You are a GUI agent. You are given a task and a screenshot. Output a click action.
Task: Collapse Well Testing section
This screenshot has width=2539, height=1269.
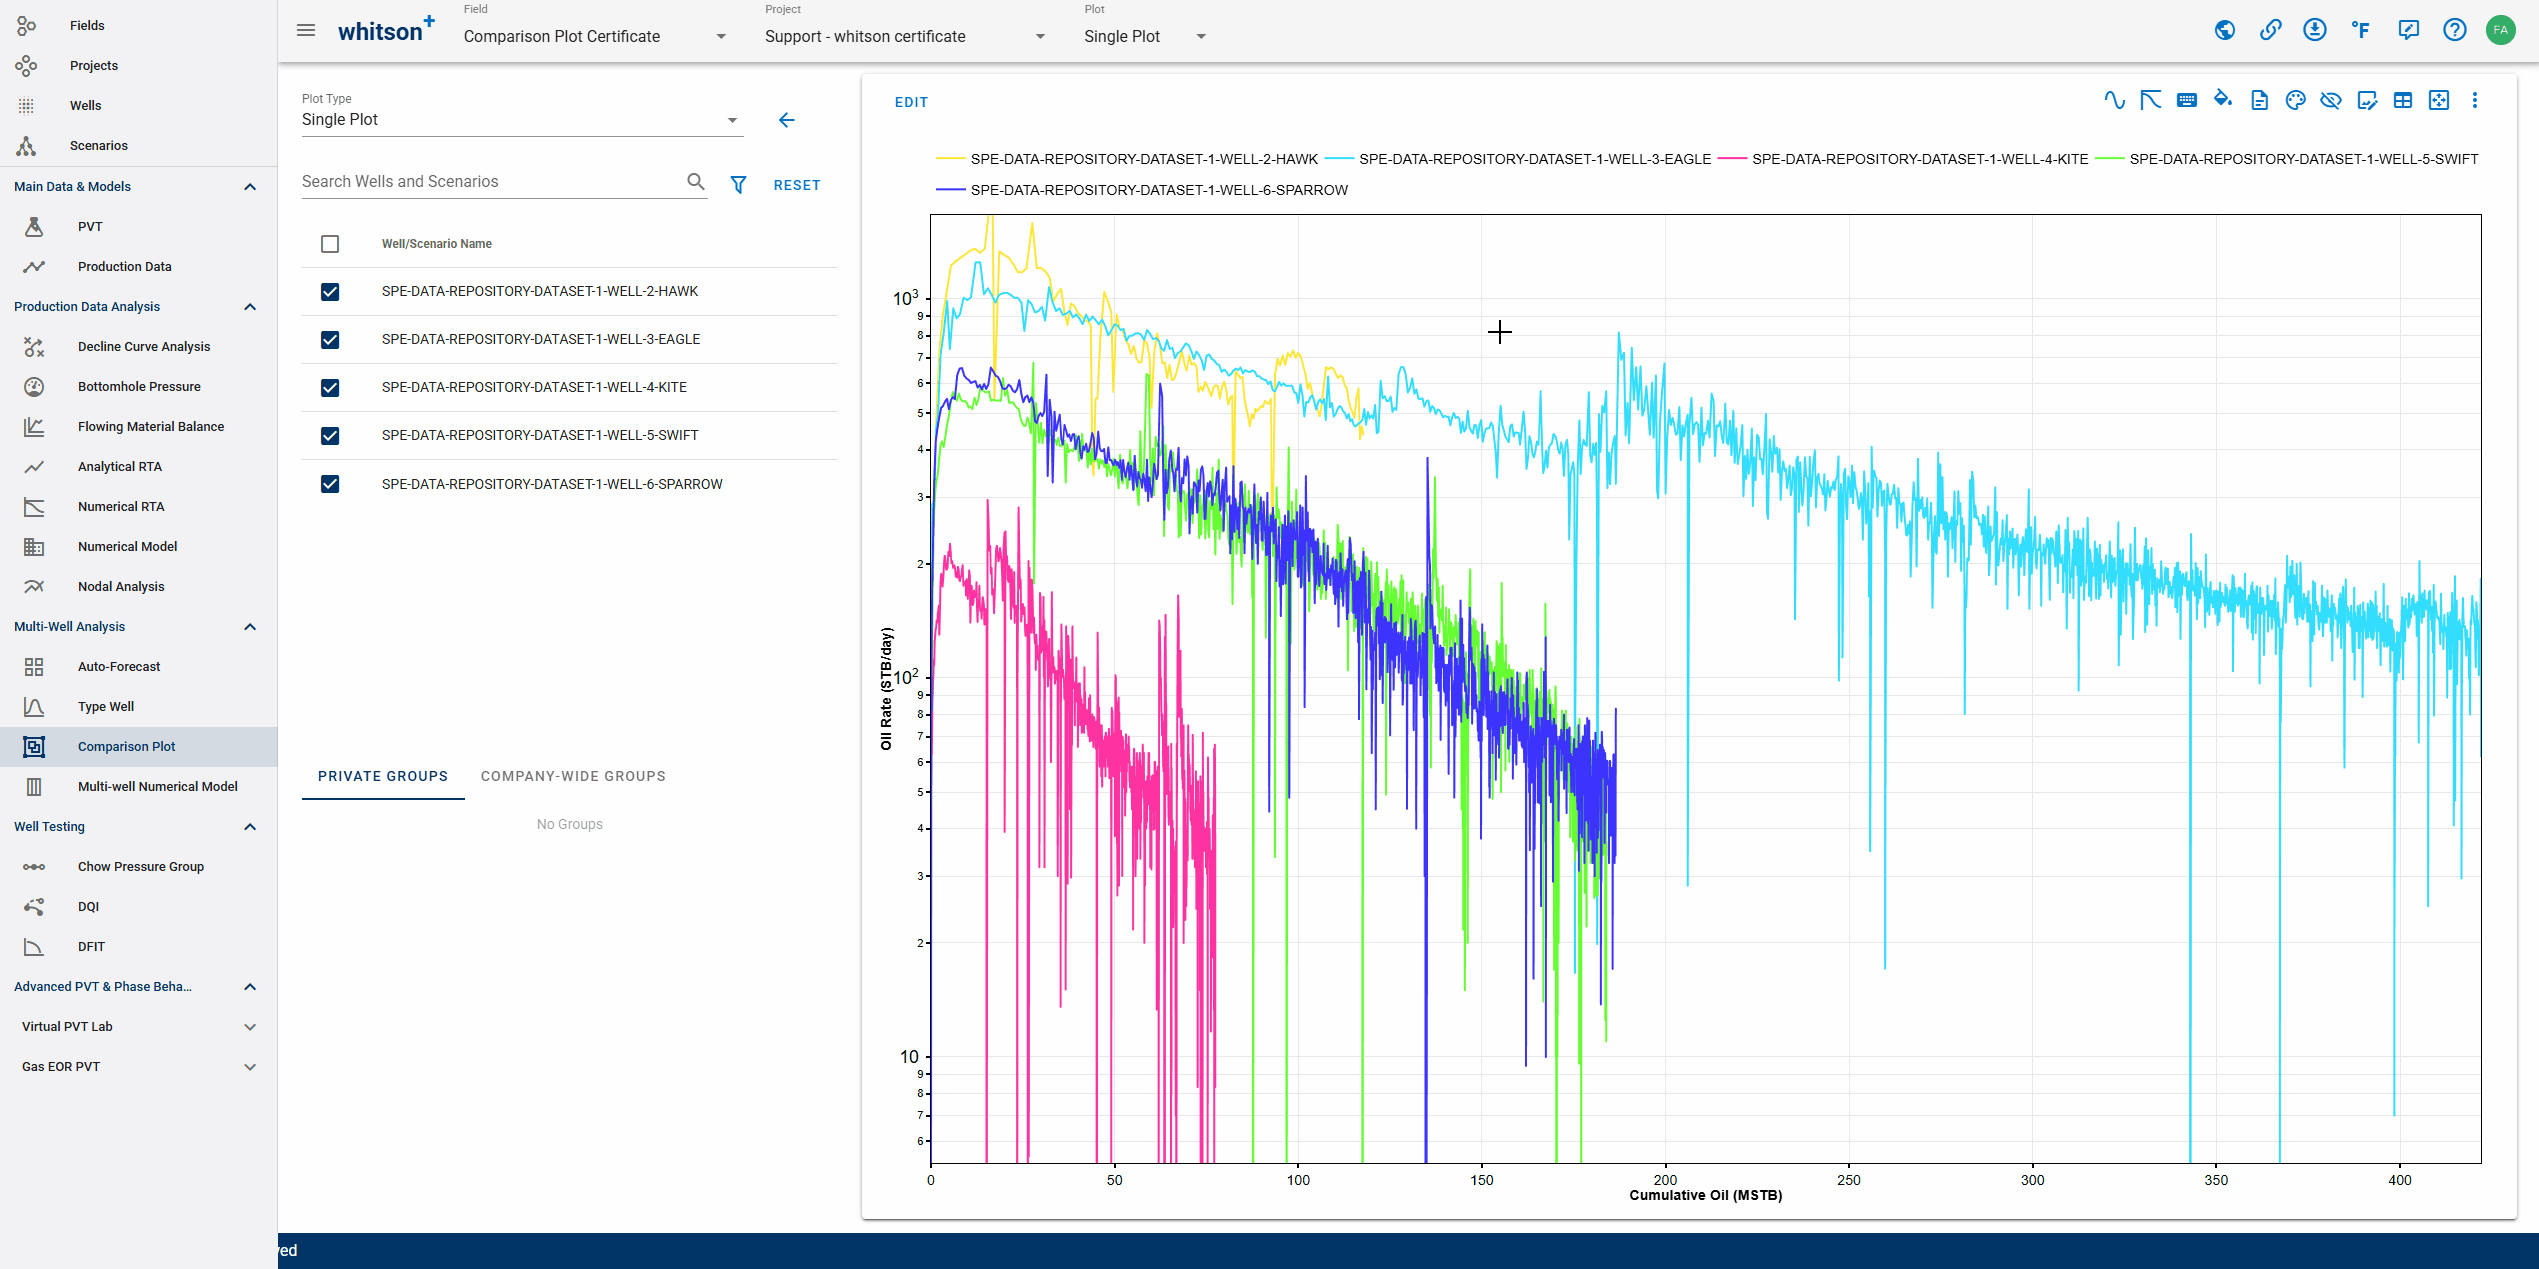pos(250,827)
